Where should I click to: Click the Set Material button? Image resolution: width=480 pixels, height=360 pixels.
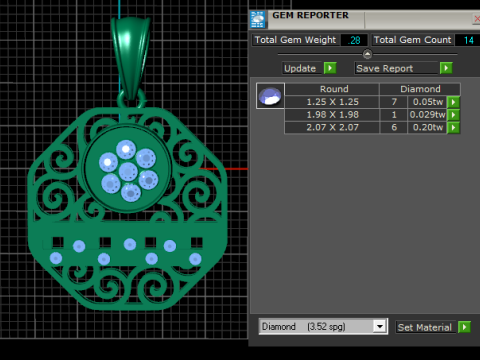point(426,327)
